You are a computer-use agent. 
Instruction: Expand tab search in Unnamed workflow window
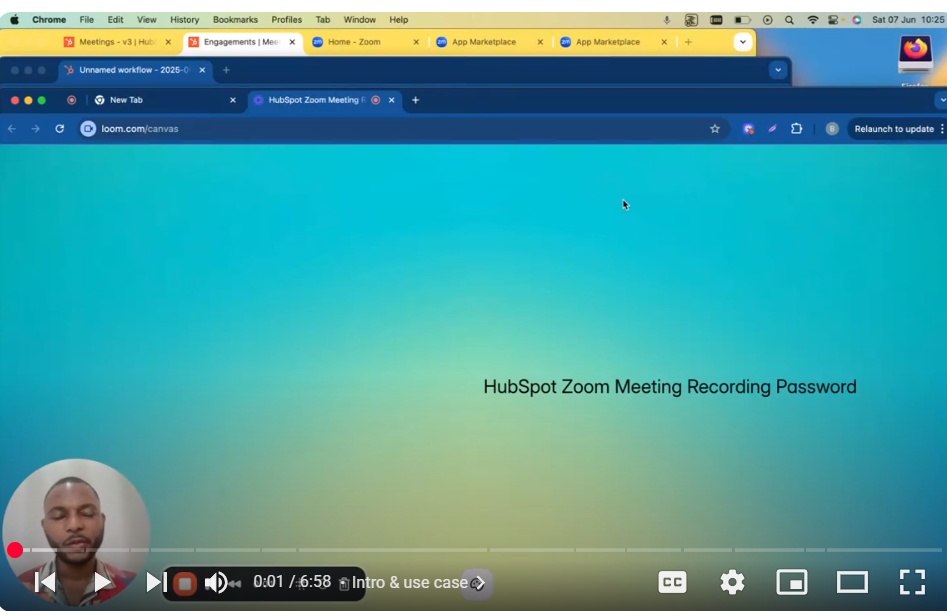point(778,70)
